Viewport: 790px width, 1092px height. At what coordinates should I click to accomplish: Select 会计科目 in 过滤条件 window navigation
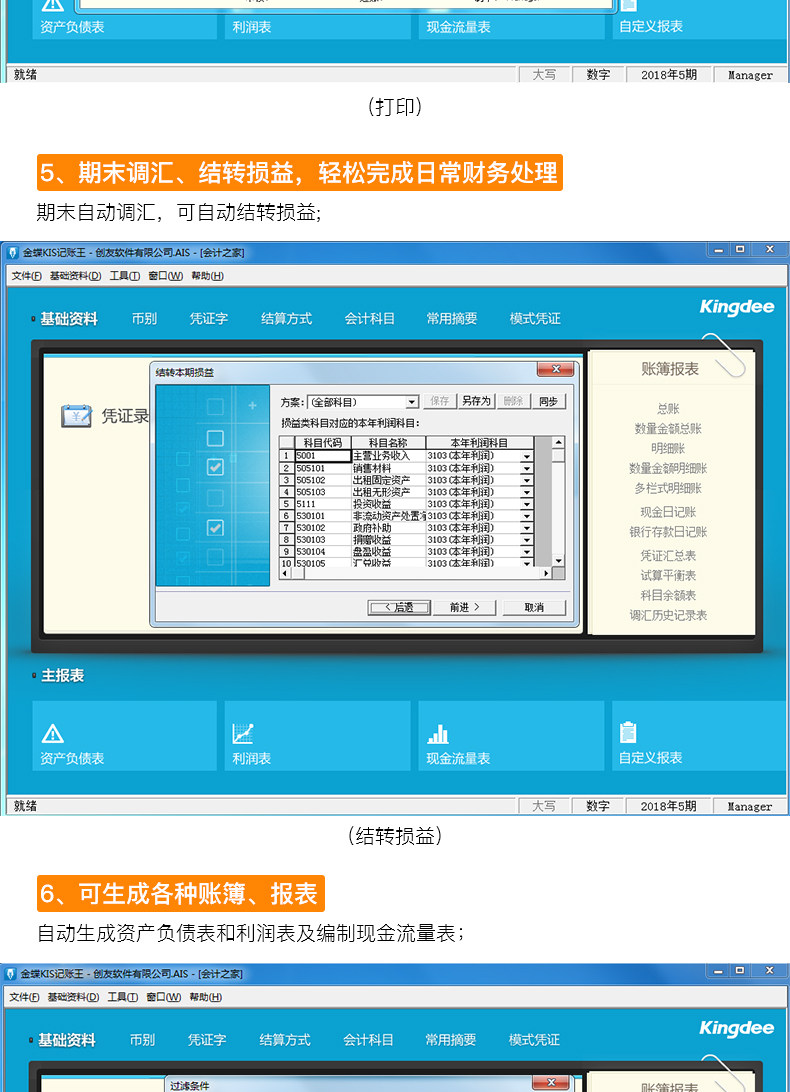(368, 1040)
